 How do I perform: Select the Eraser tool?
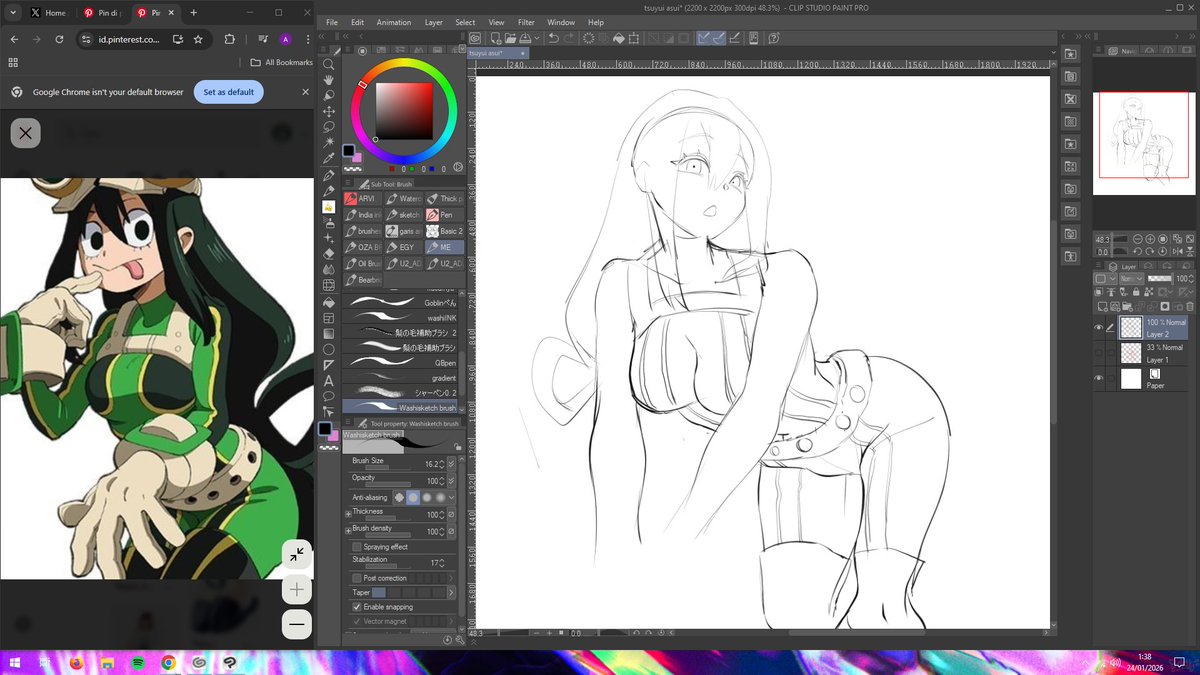click(329, 253)
